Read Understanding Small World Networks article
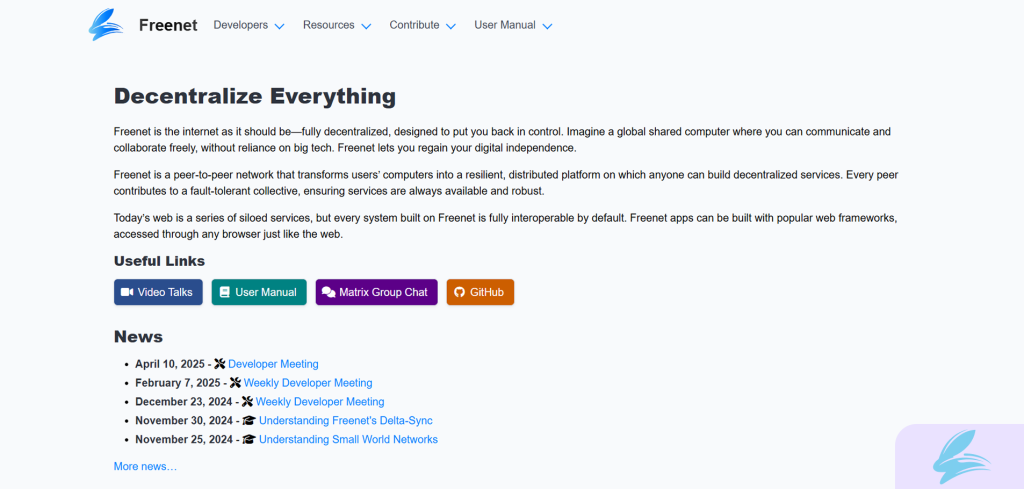1024x489 pixels. [348, 440]
